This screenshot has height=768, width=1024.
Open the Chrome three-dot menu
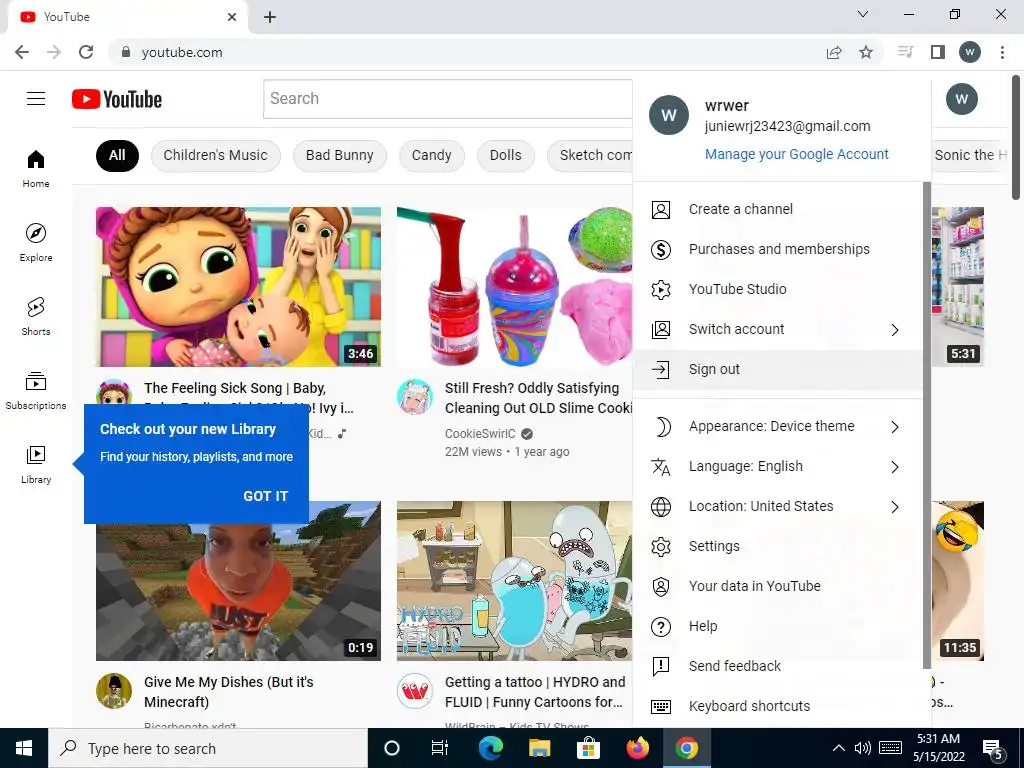pos(1002,52)
